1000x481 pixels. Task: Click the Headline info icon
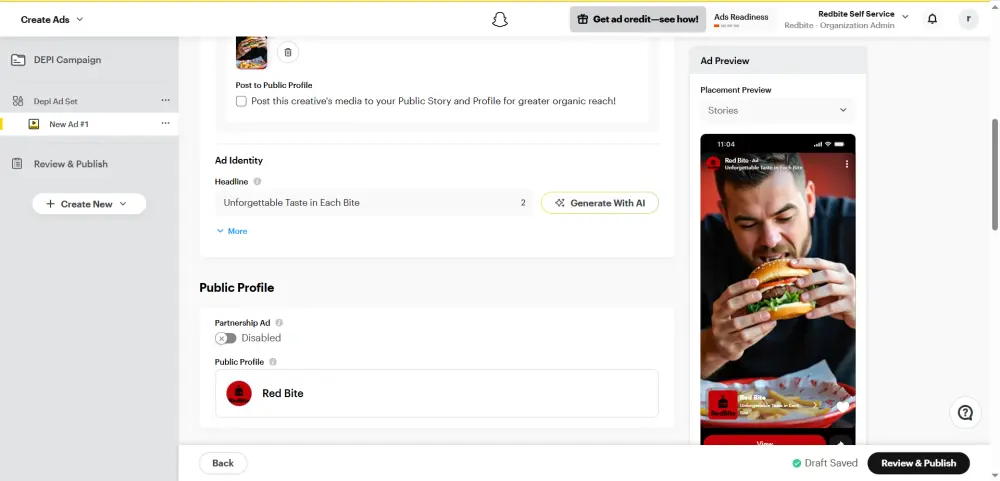click(257, 182)
